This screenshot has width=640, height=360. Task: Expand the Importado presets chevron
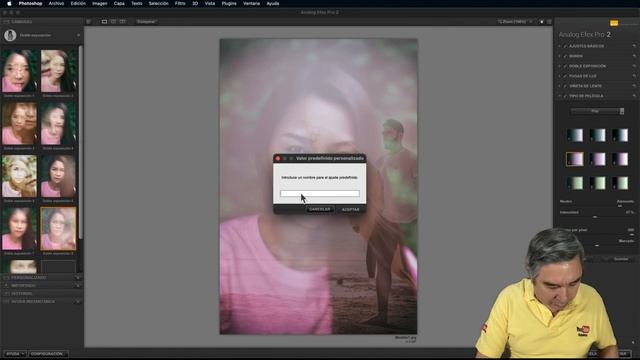pyautogui.click(x=78, y=286)
